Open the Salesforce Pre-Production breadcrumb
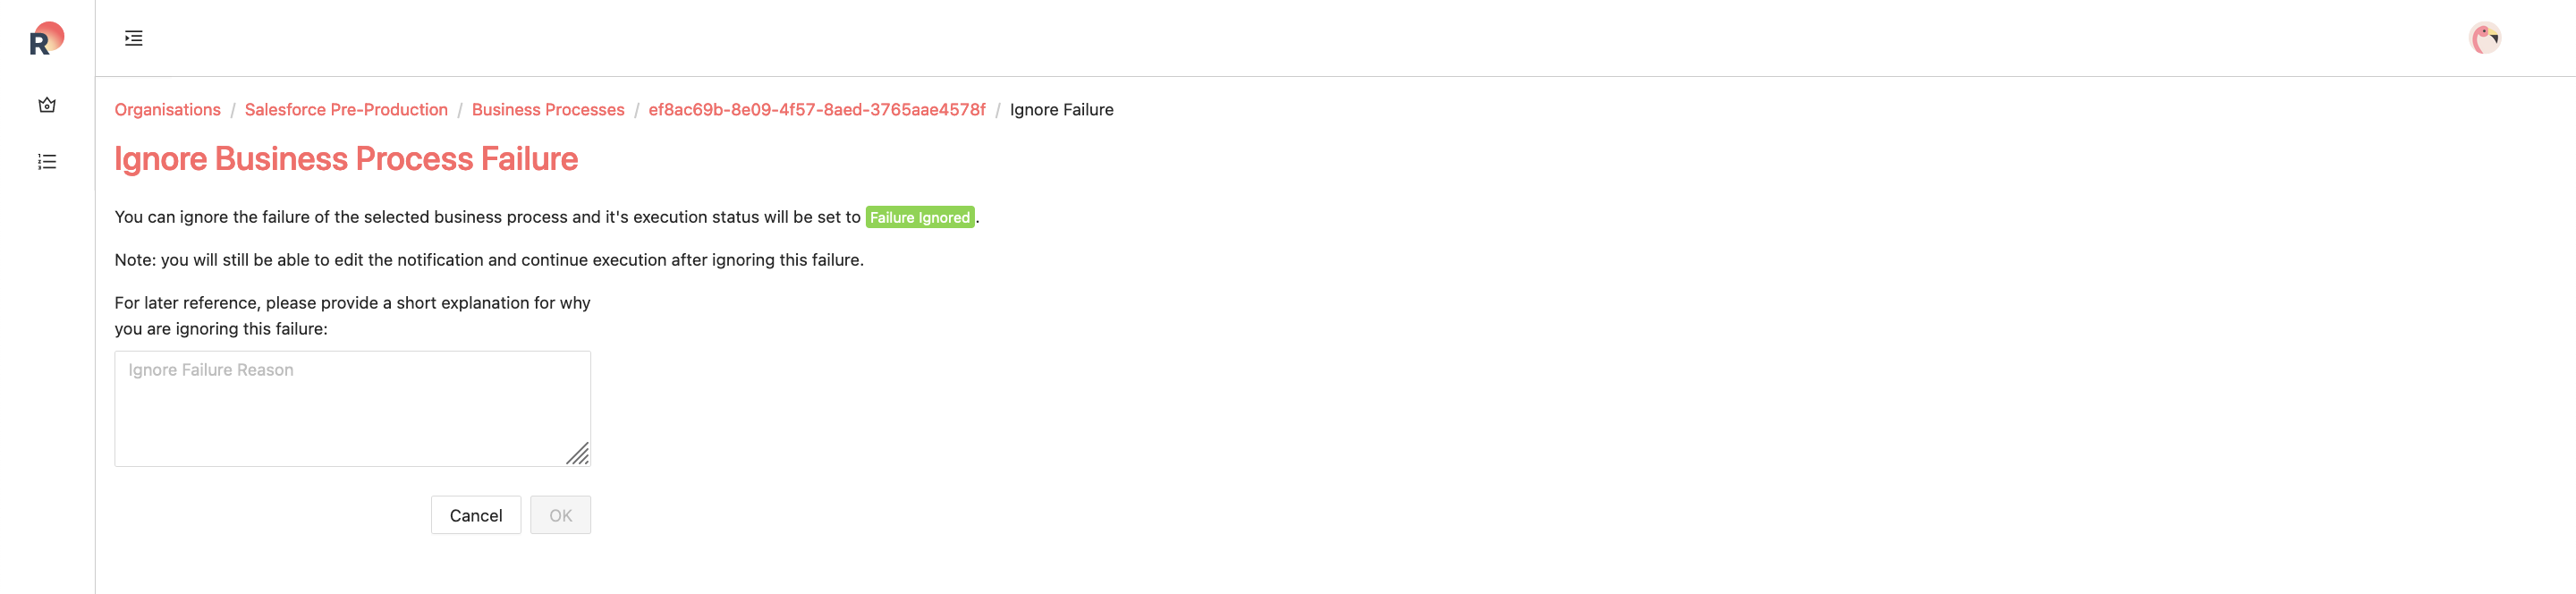The height and width of the screenshot is (594, 2576). tap(346, 110)
